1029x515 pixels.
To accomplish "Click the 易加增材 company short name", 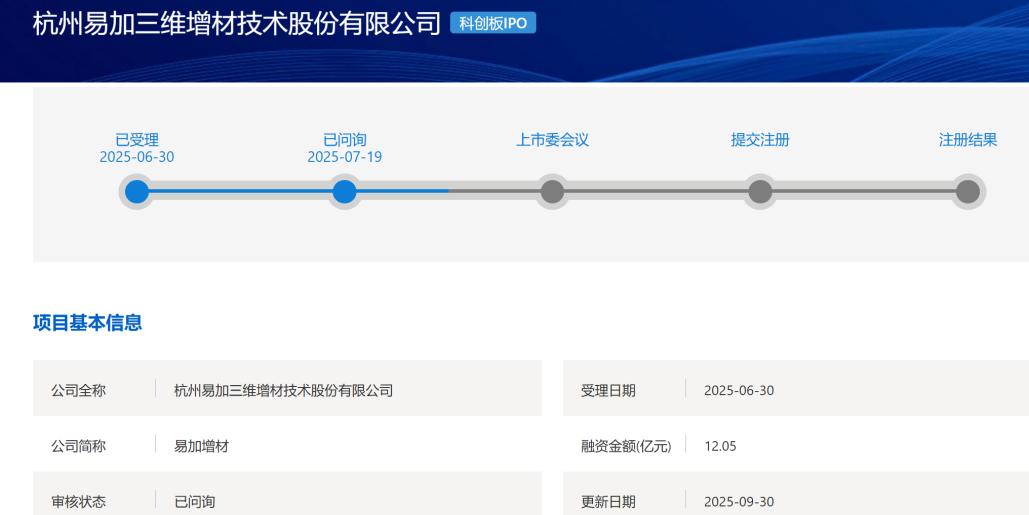I will pos(201,446).
